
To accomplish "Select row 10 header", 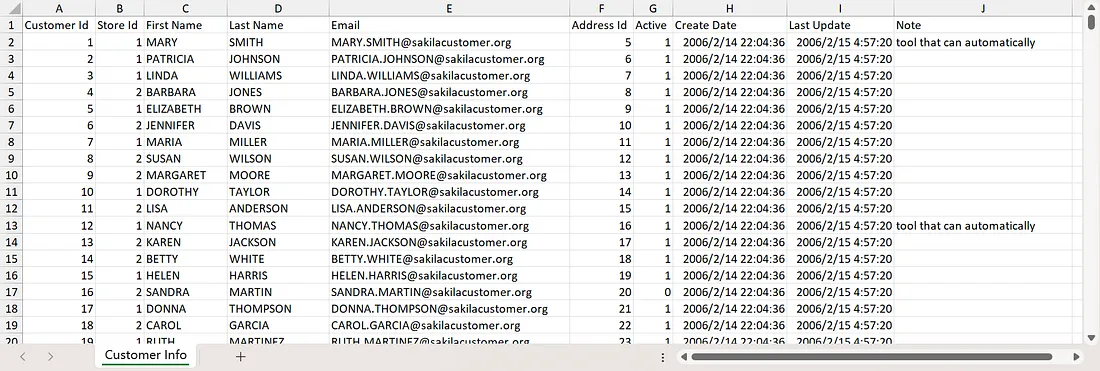I will 11,175.
